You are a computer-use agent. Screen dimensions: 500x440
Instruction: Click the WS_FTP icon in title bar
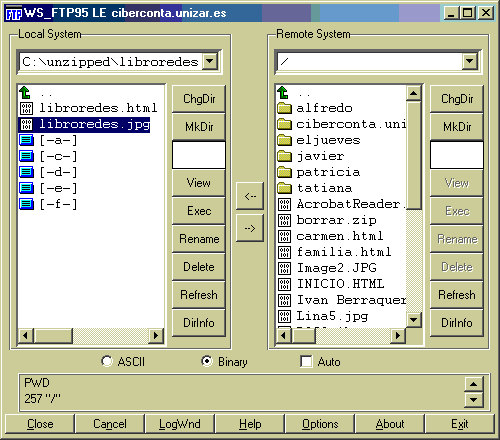coord(14,13)
